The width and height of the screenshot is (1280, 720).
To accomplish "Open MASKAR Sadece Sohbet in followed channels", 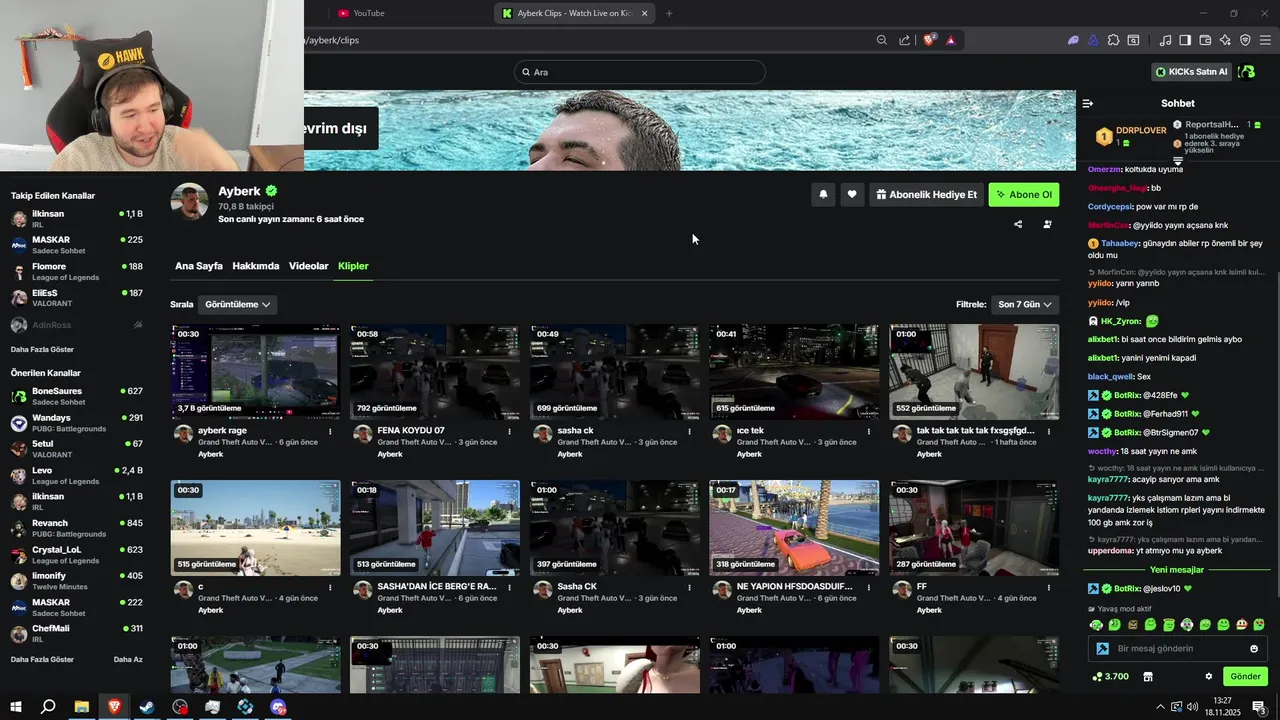I will click(77, 245).
